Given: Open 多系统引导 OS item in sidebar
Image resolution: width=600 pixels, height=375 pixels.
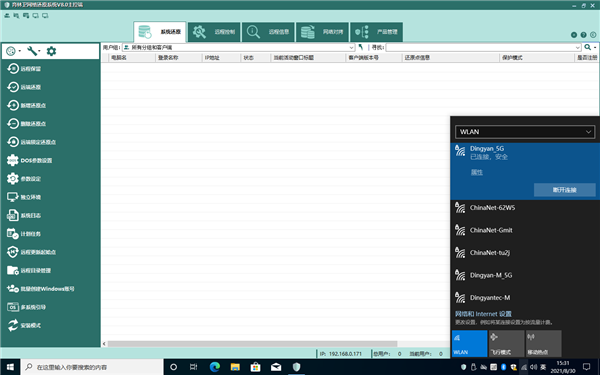Looking at the screenshot, I should tap(26, 307).
